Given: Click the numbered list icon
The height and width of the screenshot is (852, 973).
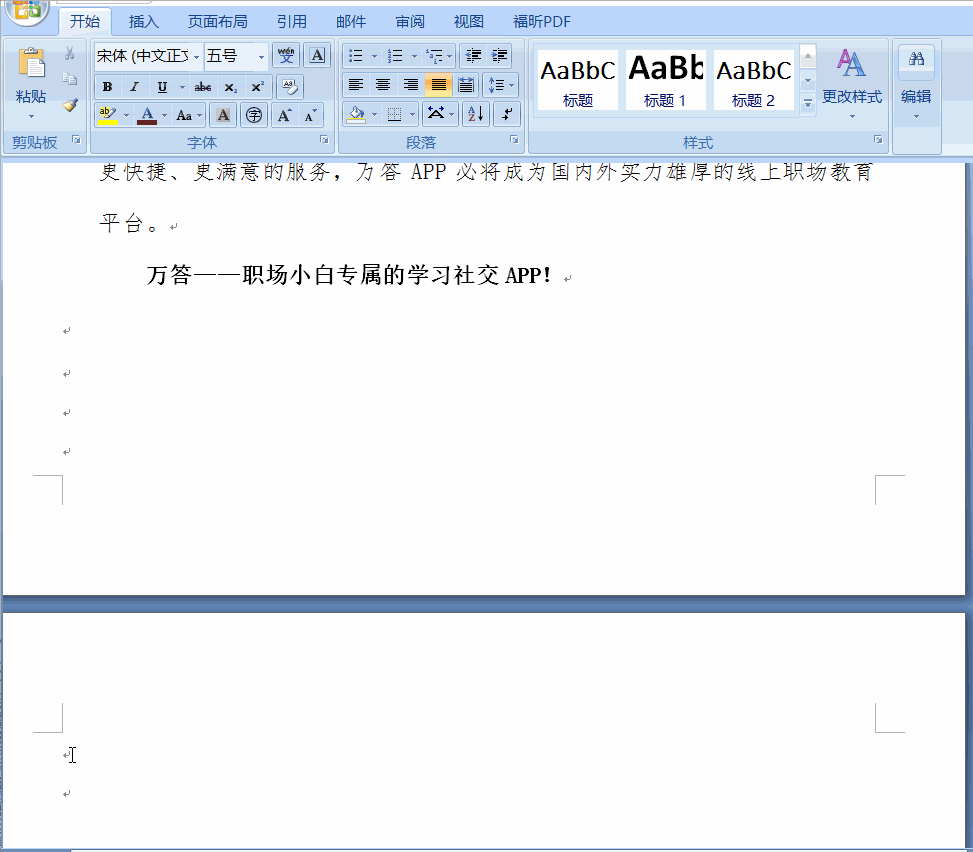Looking at the screenshot, I should point(395,56).
